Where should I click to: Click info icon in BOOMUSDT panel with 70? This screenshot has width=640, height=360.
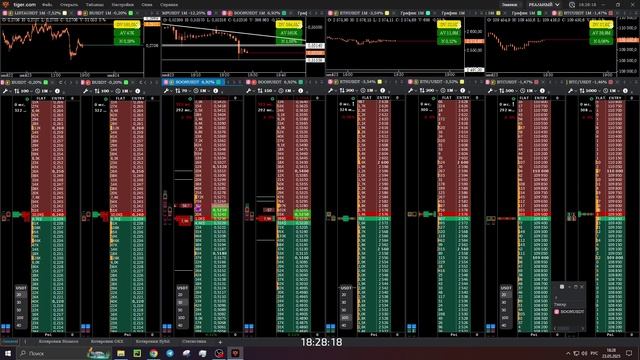(216, 91)
